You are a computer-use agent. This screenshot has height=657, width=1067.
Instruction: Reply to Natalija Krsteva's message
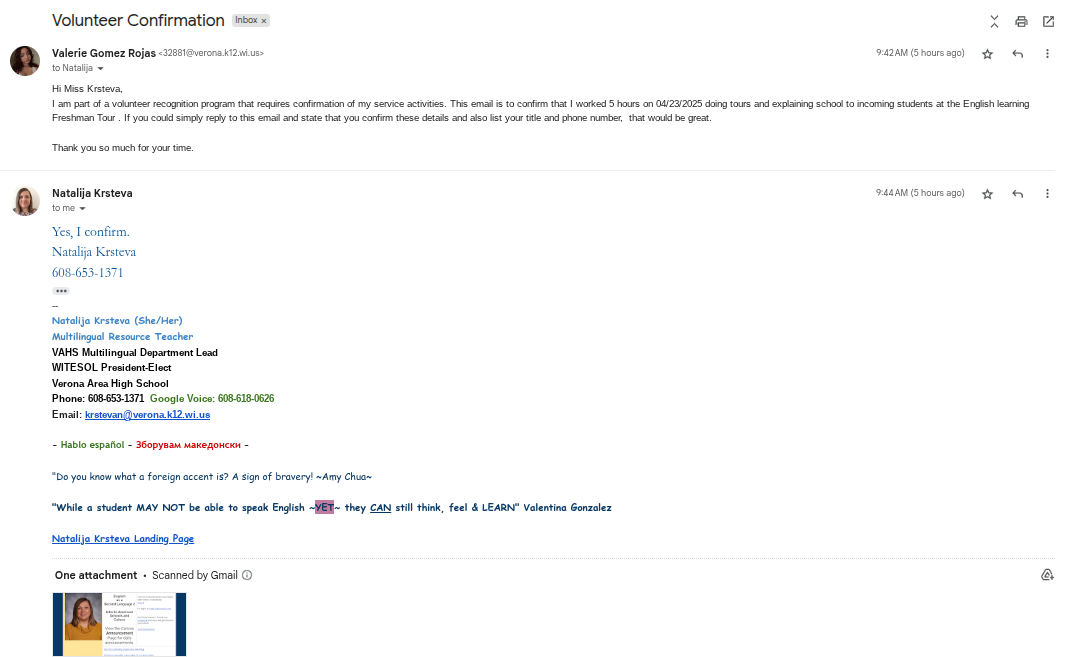pyautogui.click(x=1018, y=194)
